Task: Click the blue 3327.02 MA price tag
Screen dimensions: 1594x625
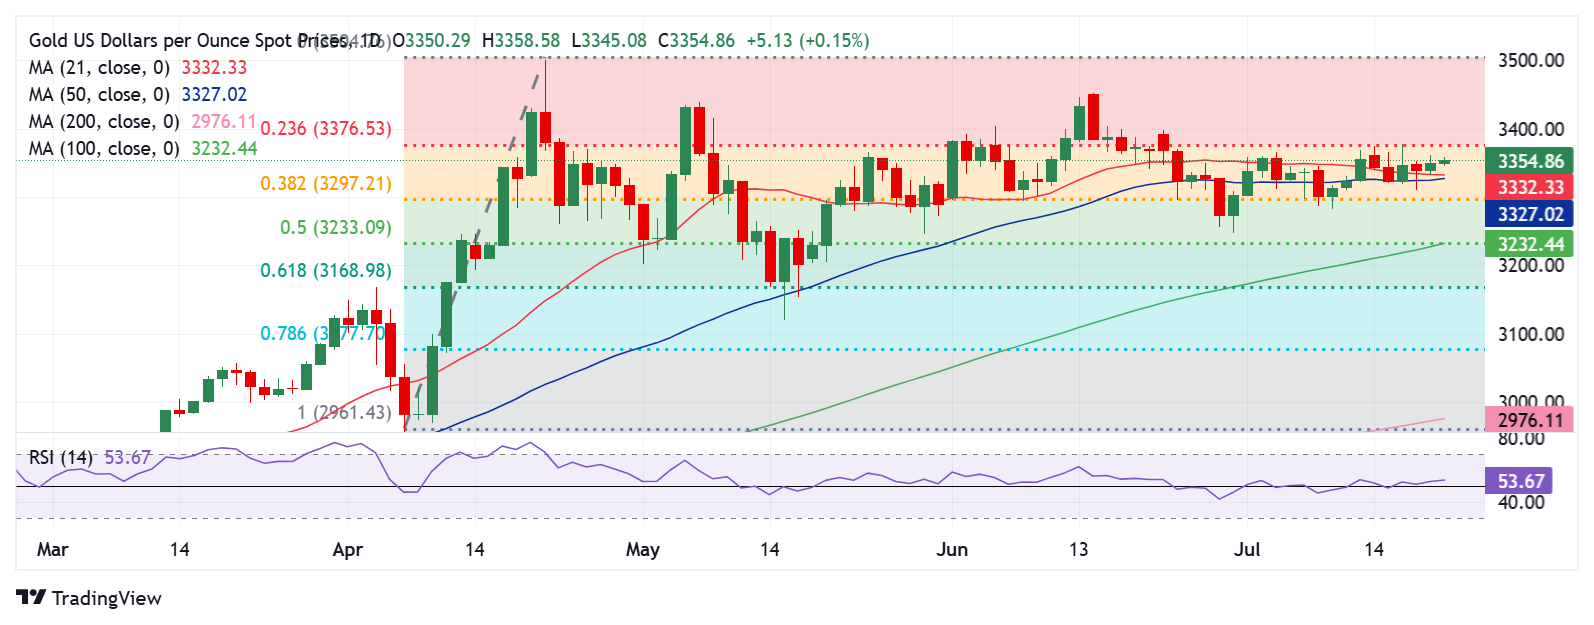Action: pos(1530,214)
